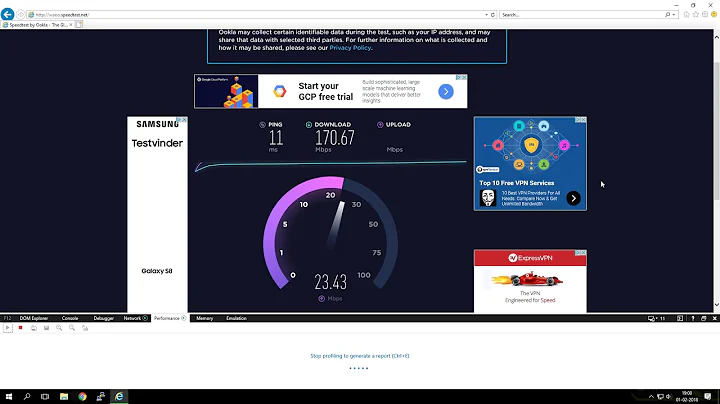This screenshot has width=720, height=404.
Task: Click the F12 label in developer tools
Action: click(7, 318)
